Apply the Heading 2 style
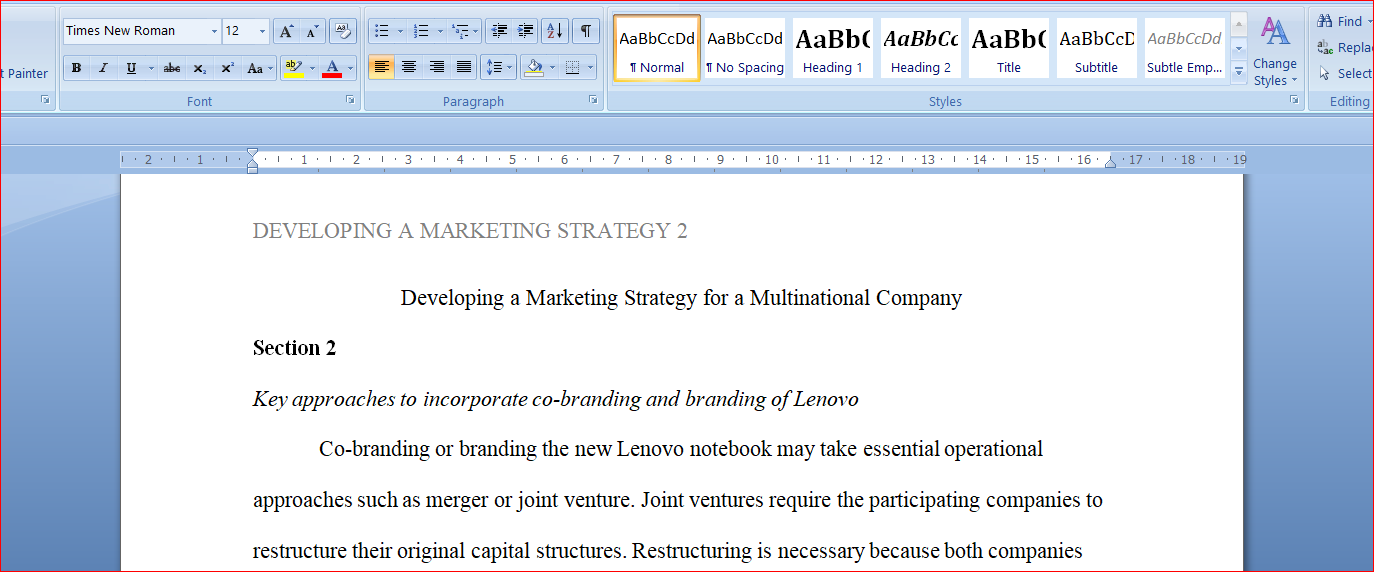 [921, 47]
